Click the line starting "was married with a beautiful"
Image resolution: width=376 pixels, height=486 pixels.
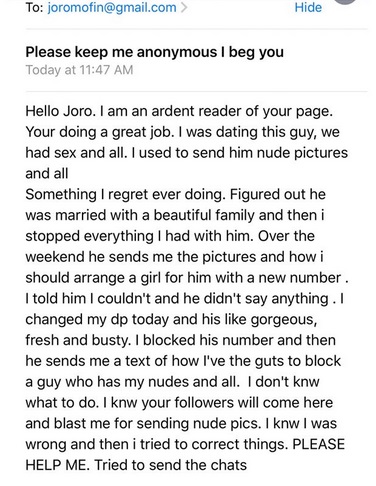coord(175,215)
